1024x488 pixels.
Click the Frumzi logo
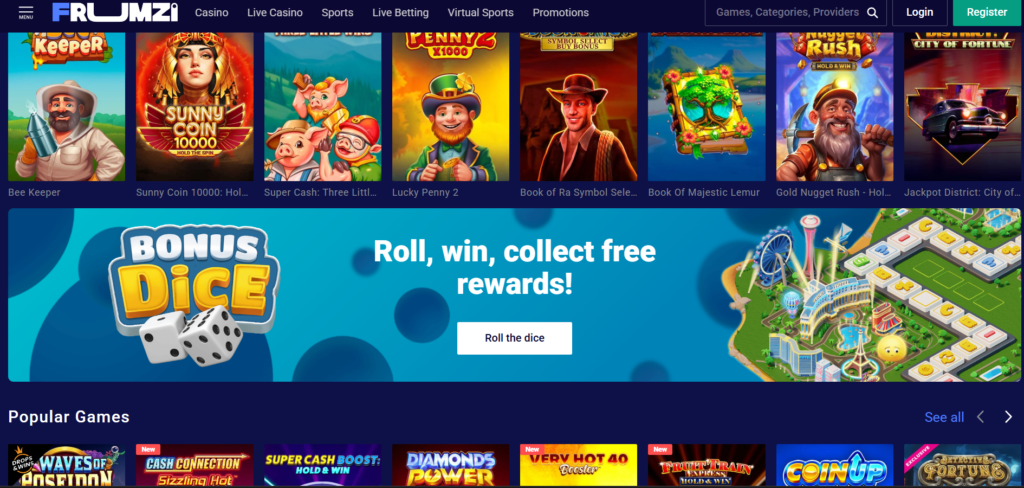point(115,12)
